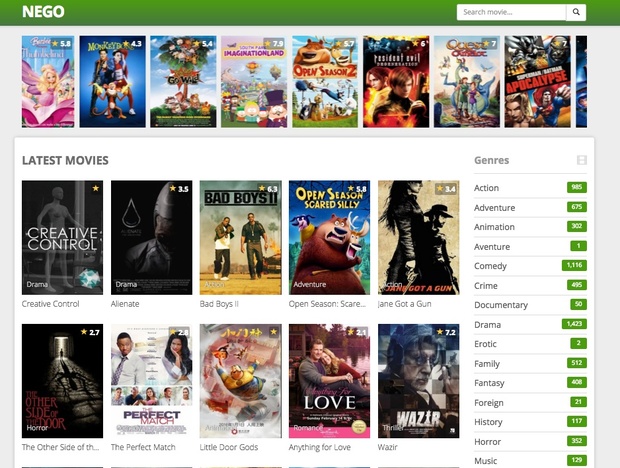Select the Animation genre
620x468 pixels.
point(494,227)
